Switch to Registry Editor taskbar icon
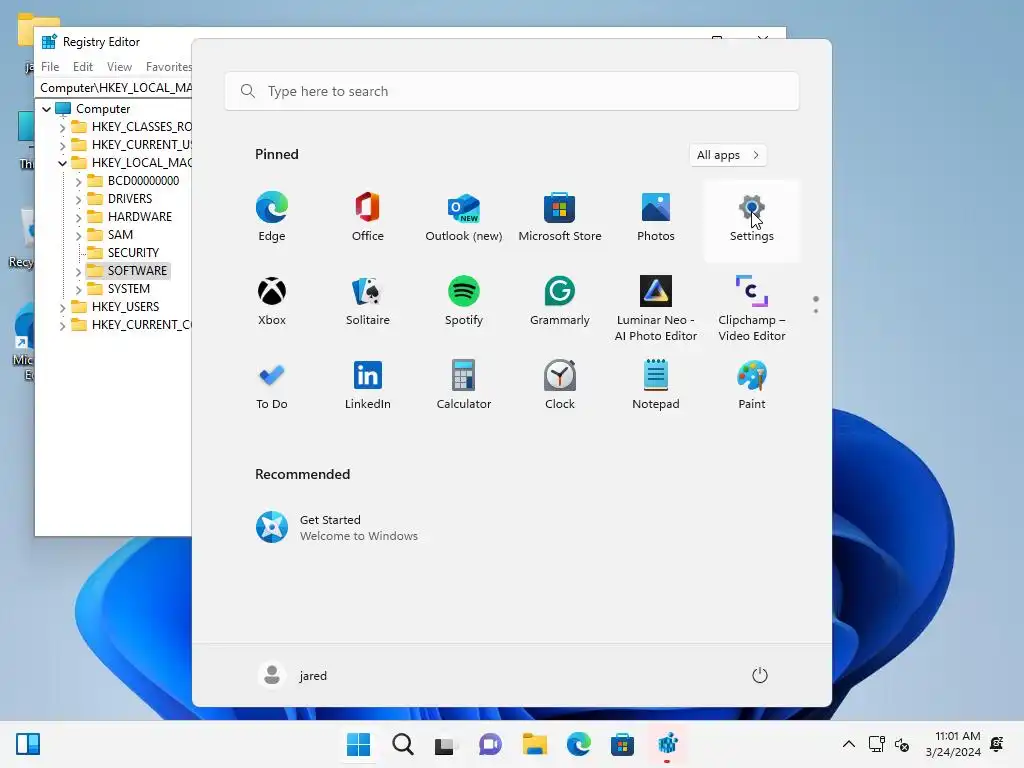Viewport: 1024px width, 768px height. click(x=667, y=744)
